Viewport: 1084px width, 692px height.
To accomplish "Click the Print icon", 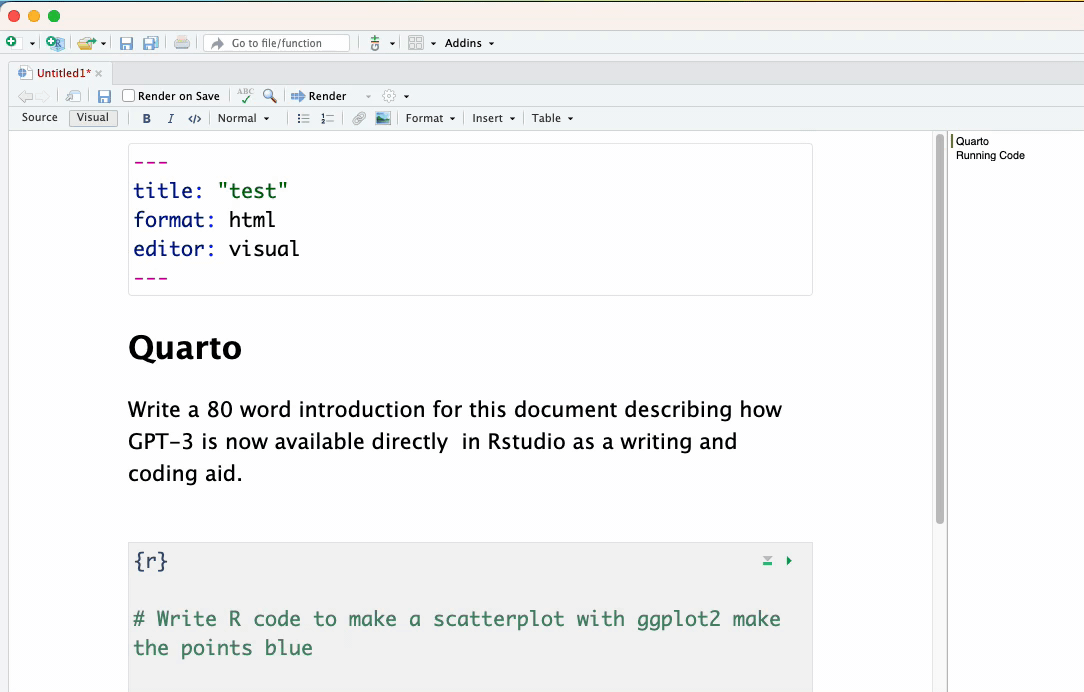I will pos(182,43).
